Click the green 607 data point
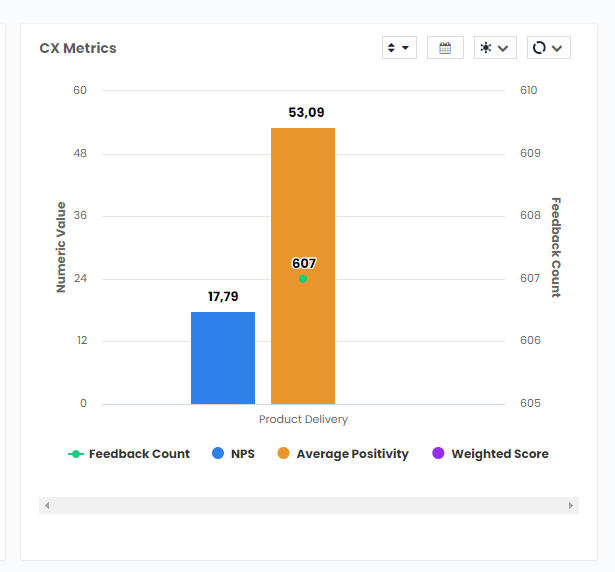The image size is (615, 572). (x=303, y=279)
